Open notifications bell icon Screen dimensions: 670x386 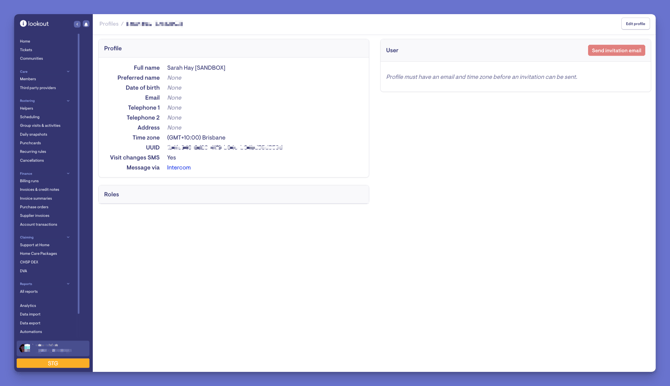pos(86,24)
